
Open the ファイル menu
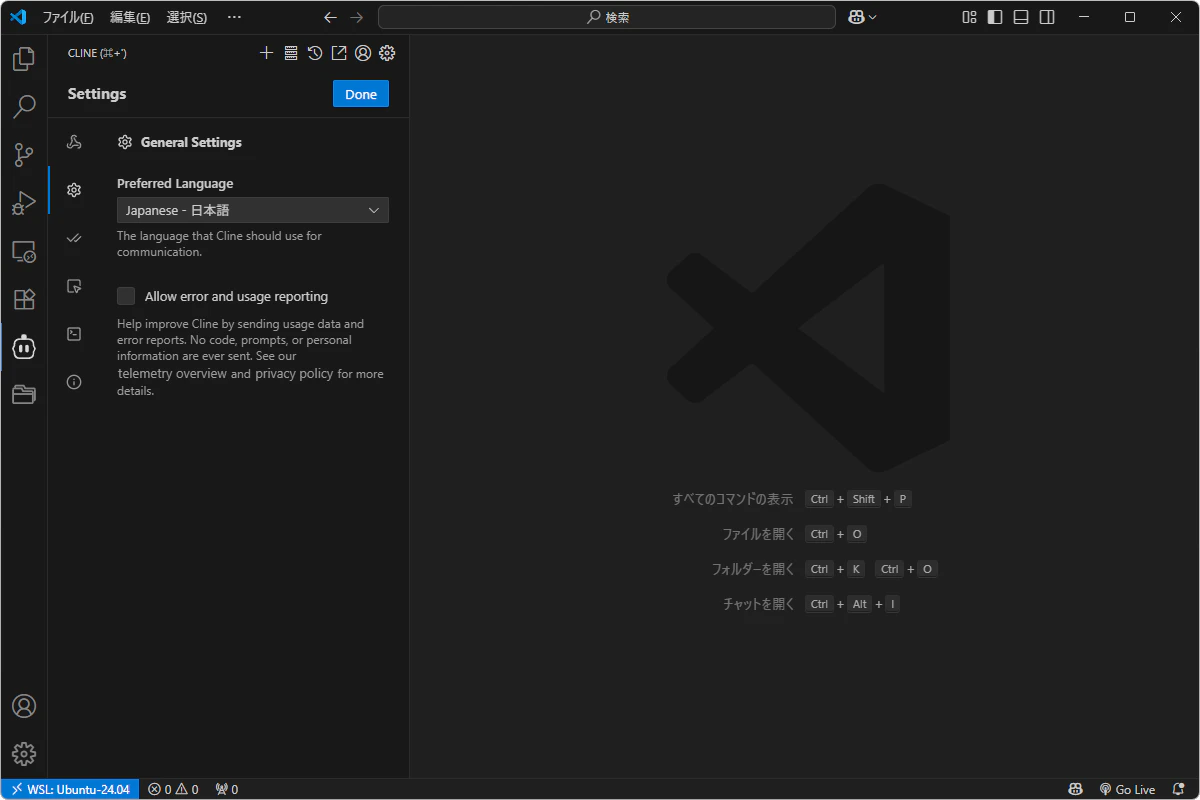tap(68, 17)
